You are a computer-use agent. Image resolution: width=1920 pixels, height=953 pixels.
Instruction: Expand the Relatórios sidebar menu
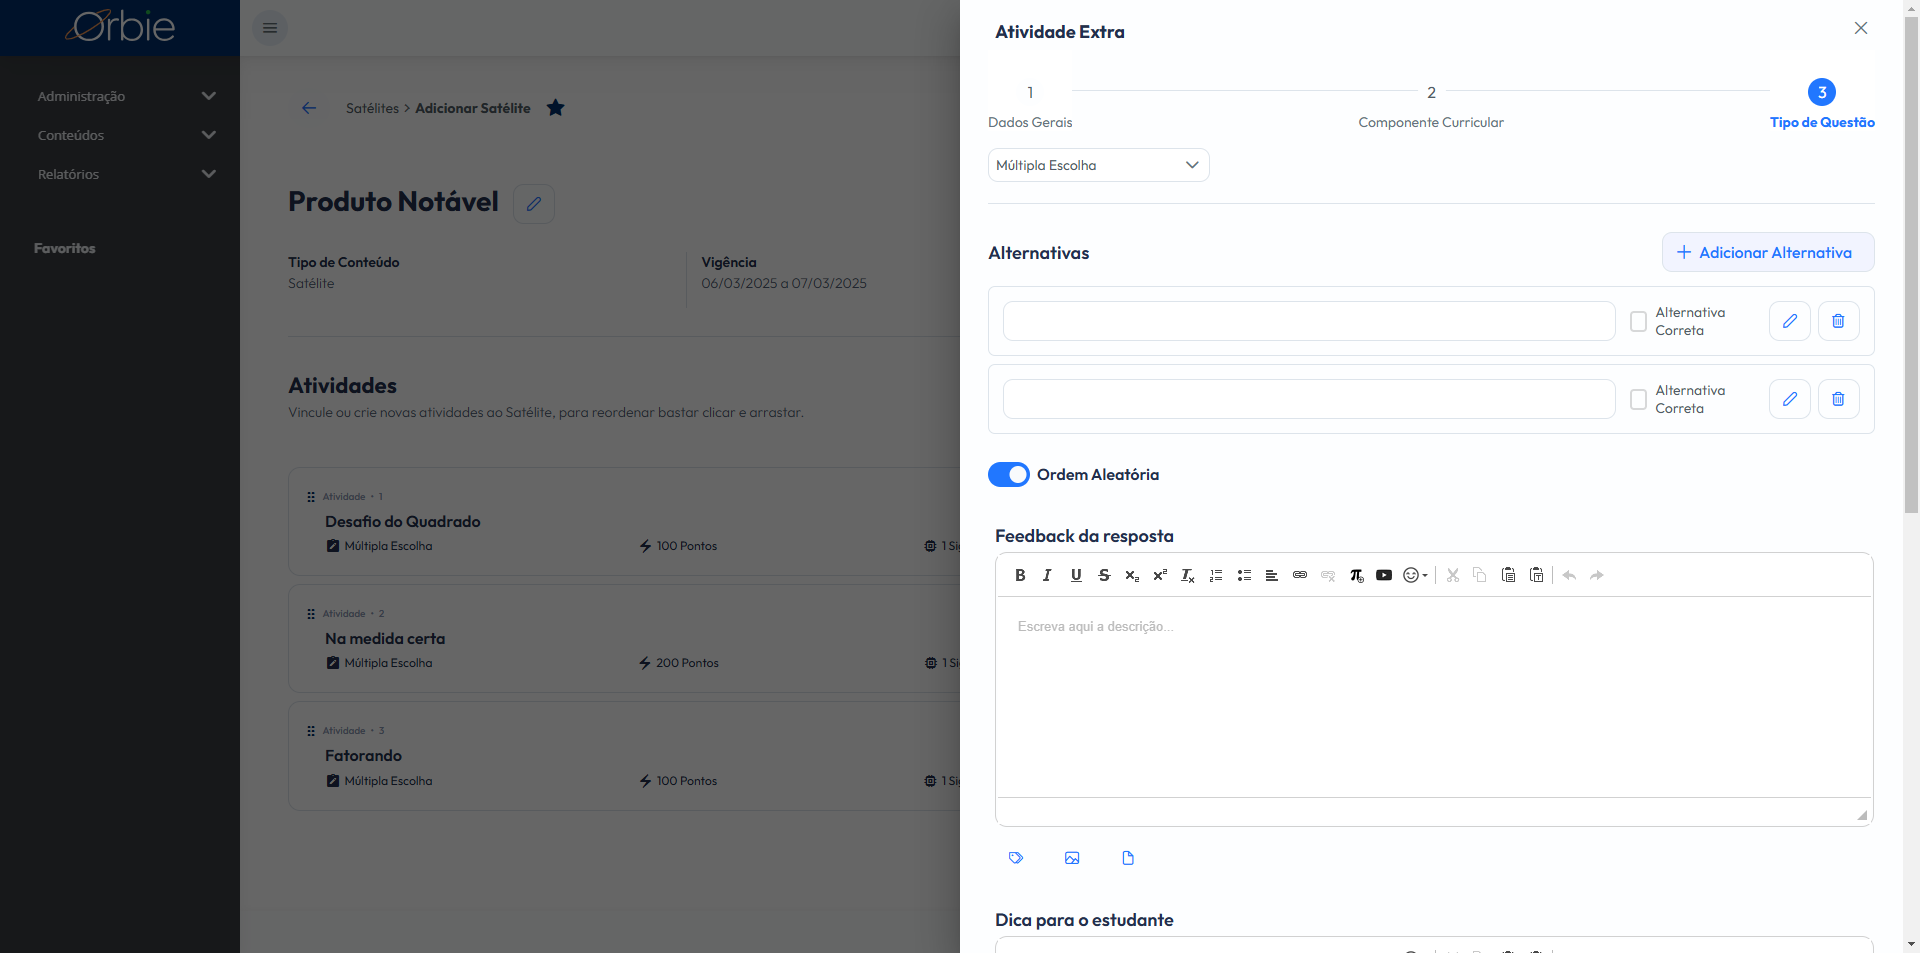click(x=126, y=174)
